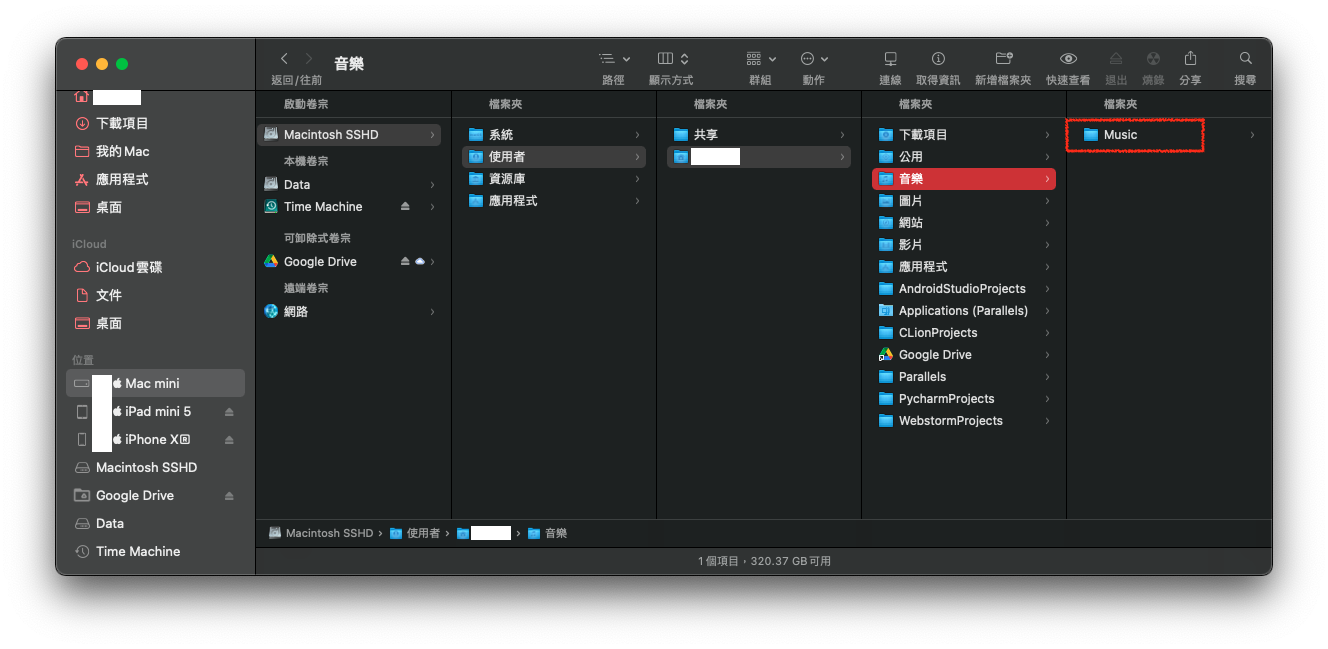
Task: Expand the Network item chevron
Action: pyautogui.click(x=432, y=312)
